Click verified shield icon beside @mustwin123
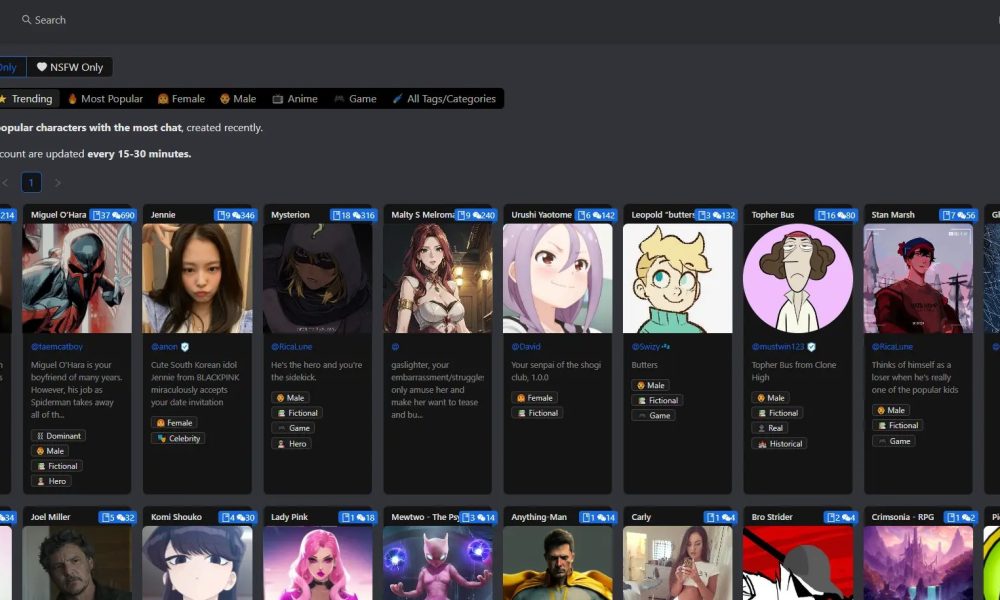Viewport: 1000px width, 600px height. point(812,347)
